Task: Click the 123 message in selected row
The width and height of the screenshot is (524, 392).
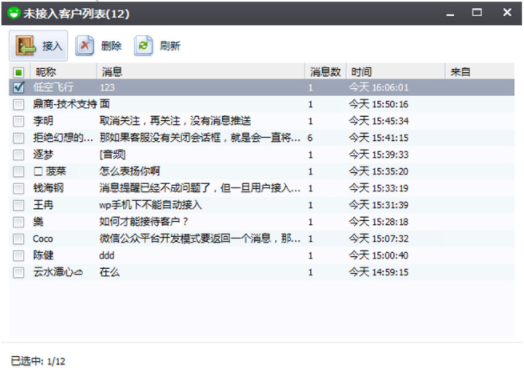Action: pos(107,88)
